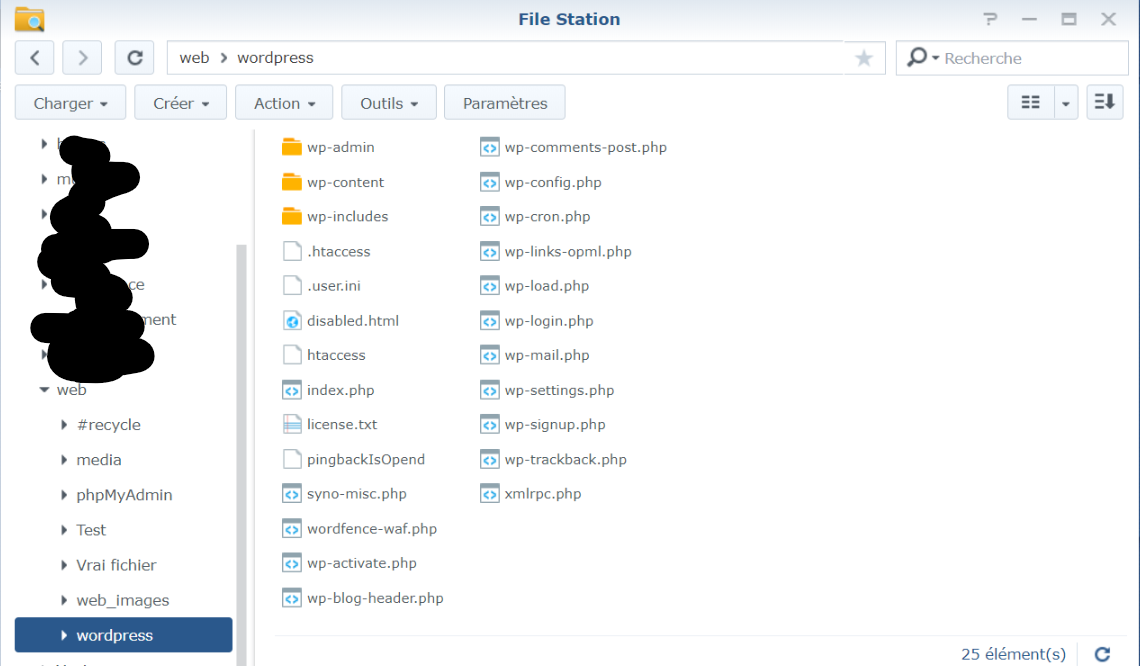This screenshot has height=666, width=1140.
Task: Click the web breadcrumb in the path bar
Action: [194, 57]
